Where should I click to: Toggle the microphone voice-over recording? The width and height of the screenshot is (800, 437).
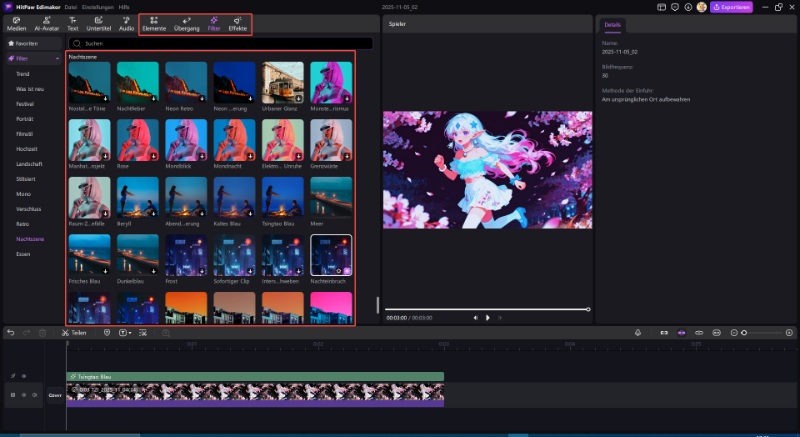click(638, 332)
